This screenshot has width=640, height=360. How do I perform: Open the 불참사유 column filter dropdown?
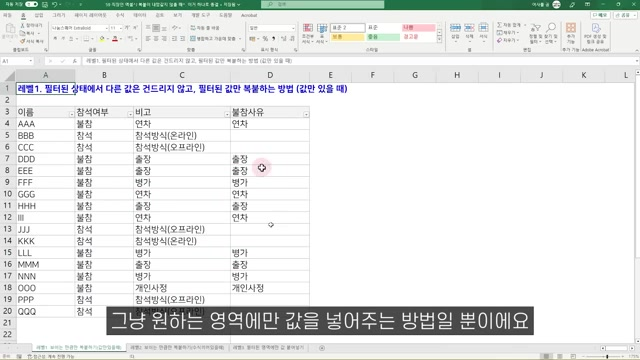(306, 114)
